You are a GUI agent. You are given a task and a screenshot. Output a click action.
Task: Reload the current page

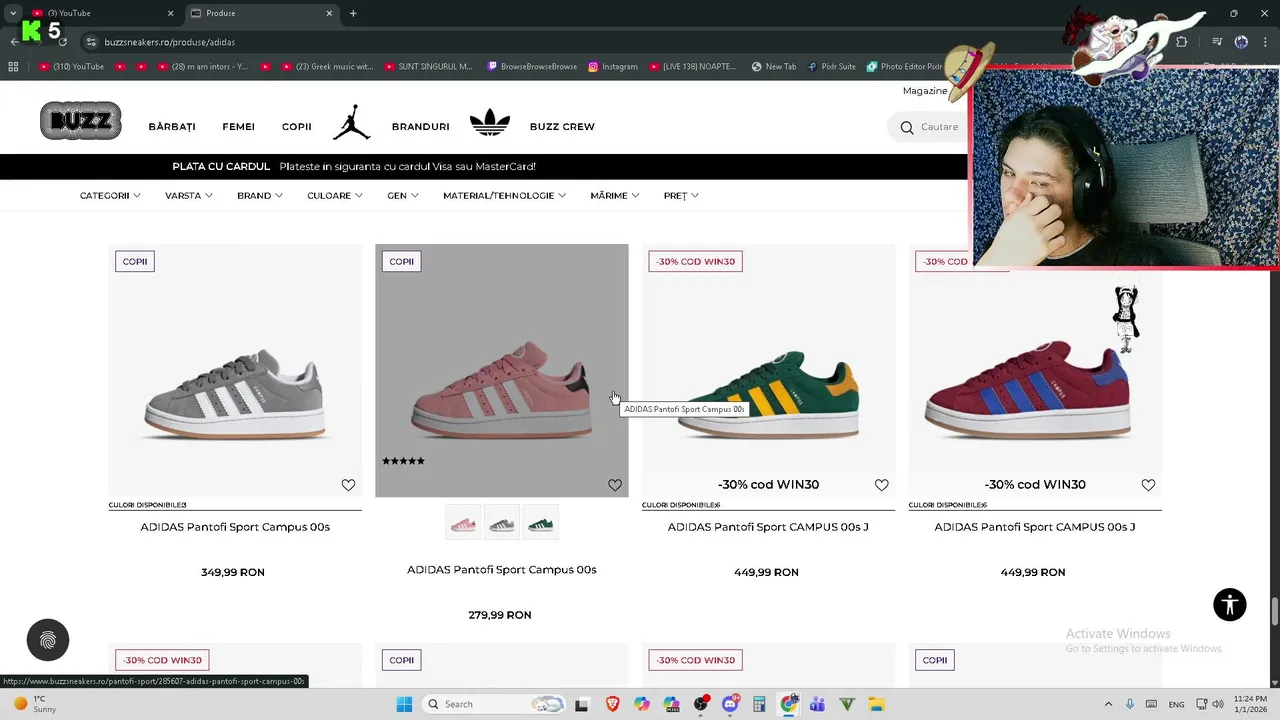(x=63, y=42)
